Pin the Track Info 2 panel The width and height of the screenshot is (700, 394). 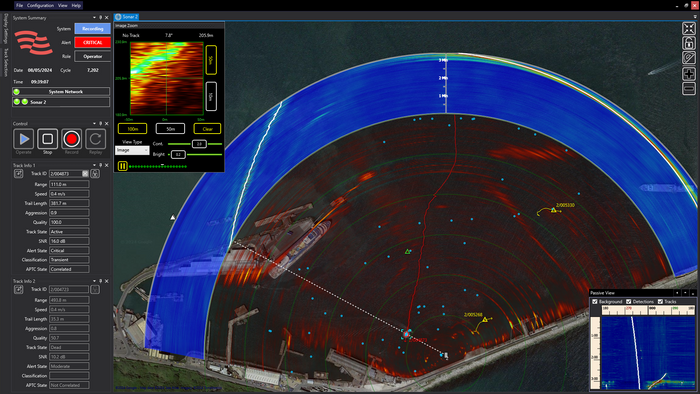(x=100, y=281)
